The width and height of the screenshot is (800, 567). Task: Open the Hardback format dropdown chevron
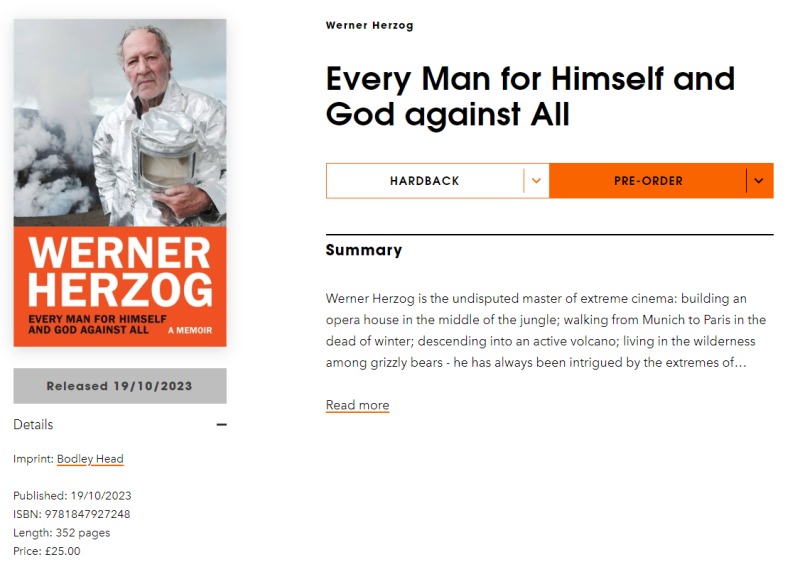tap(536, 181)
